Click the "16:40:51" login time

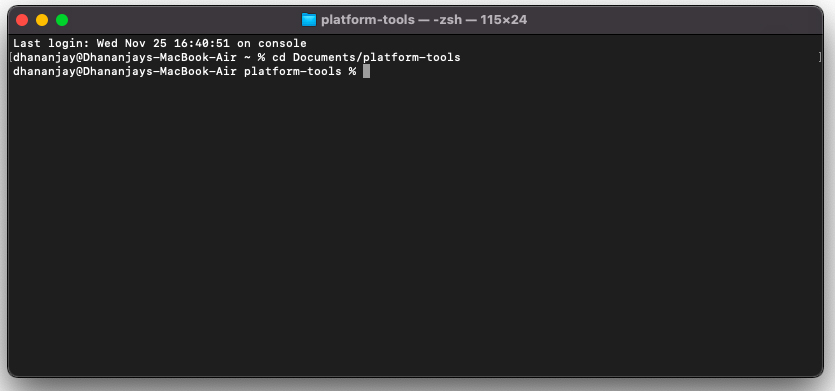[x=202, y=44]
